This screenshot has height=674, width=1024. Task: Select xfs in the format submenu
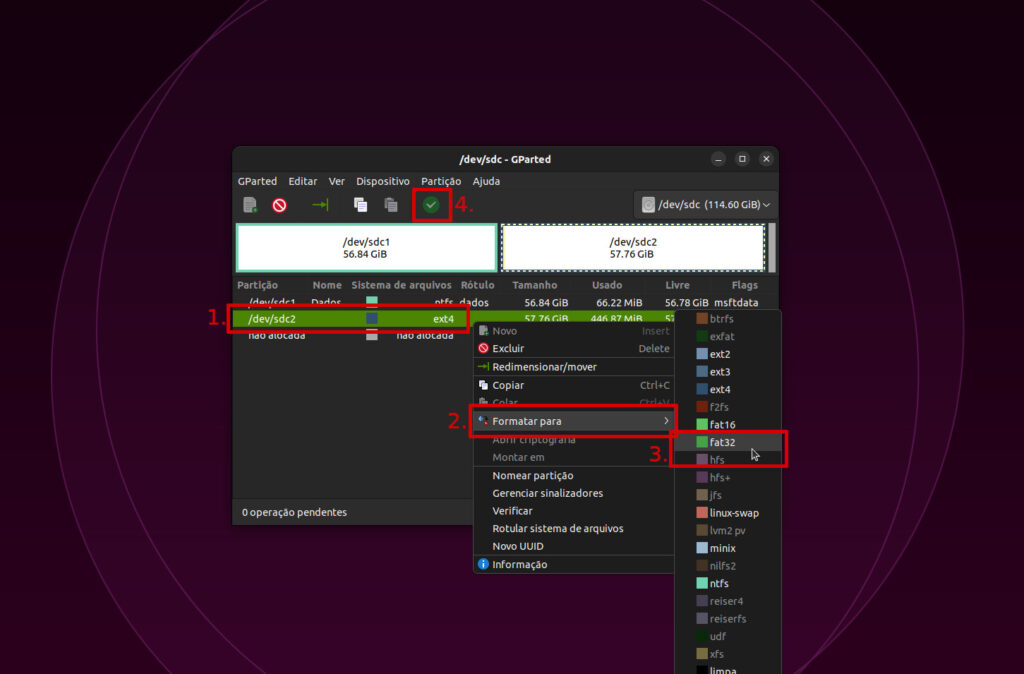tap(728, 654)
